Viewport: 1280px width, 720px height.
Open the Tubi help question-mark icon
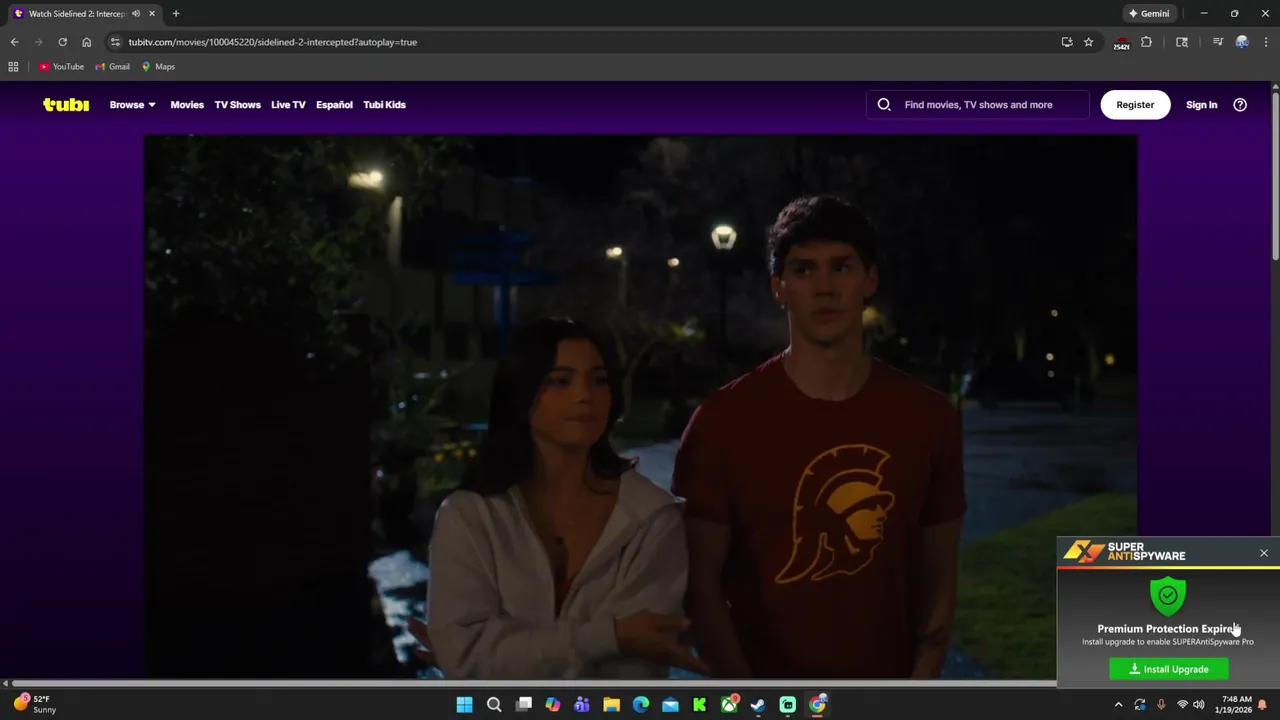tap(1240, 104)
